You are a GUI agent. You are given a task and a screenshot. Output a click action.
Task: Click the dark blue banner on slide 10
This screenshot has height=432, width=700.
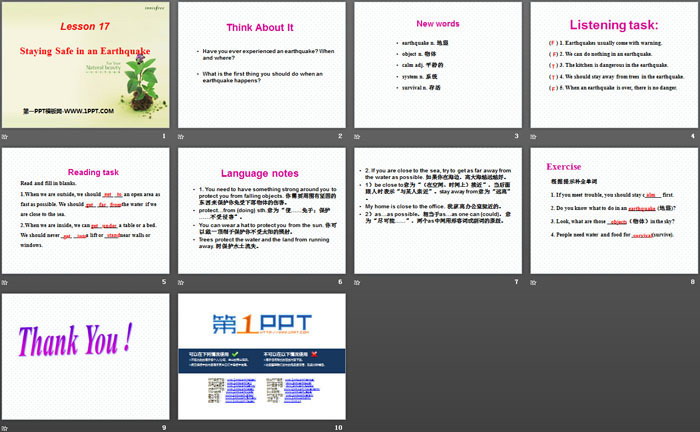click(261, 363)
